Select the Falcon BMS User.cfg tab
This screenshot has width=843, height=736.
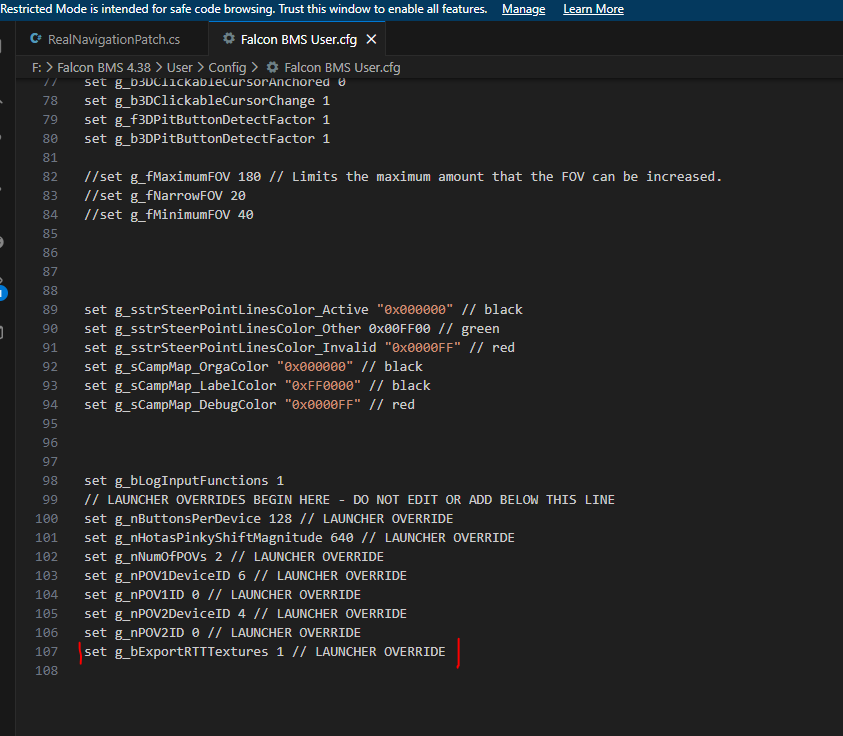tap(297, 39)
